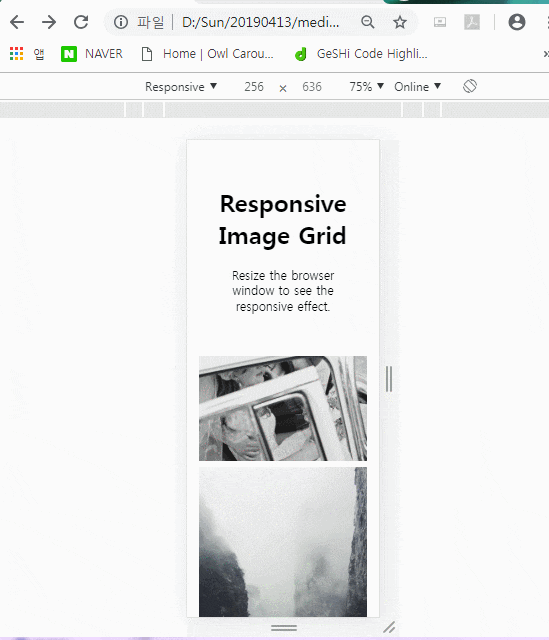The image size is (549, 640).
Task: Click the PDF extension icon
Action: pos(472,22)
